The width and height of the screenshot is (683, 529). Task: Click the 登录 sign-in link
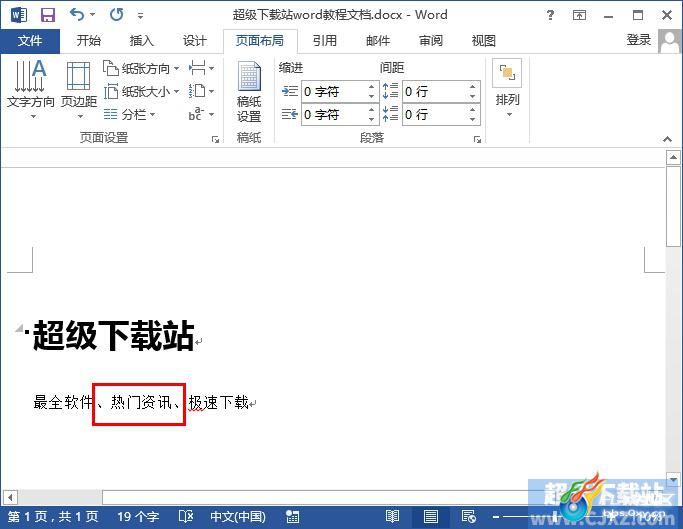(x=639, y=40)
